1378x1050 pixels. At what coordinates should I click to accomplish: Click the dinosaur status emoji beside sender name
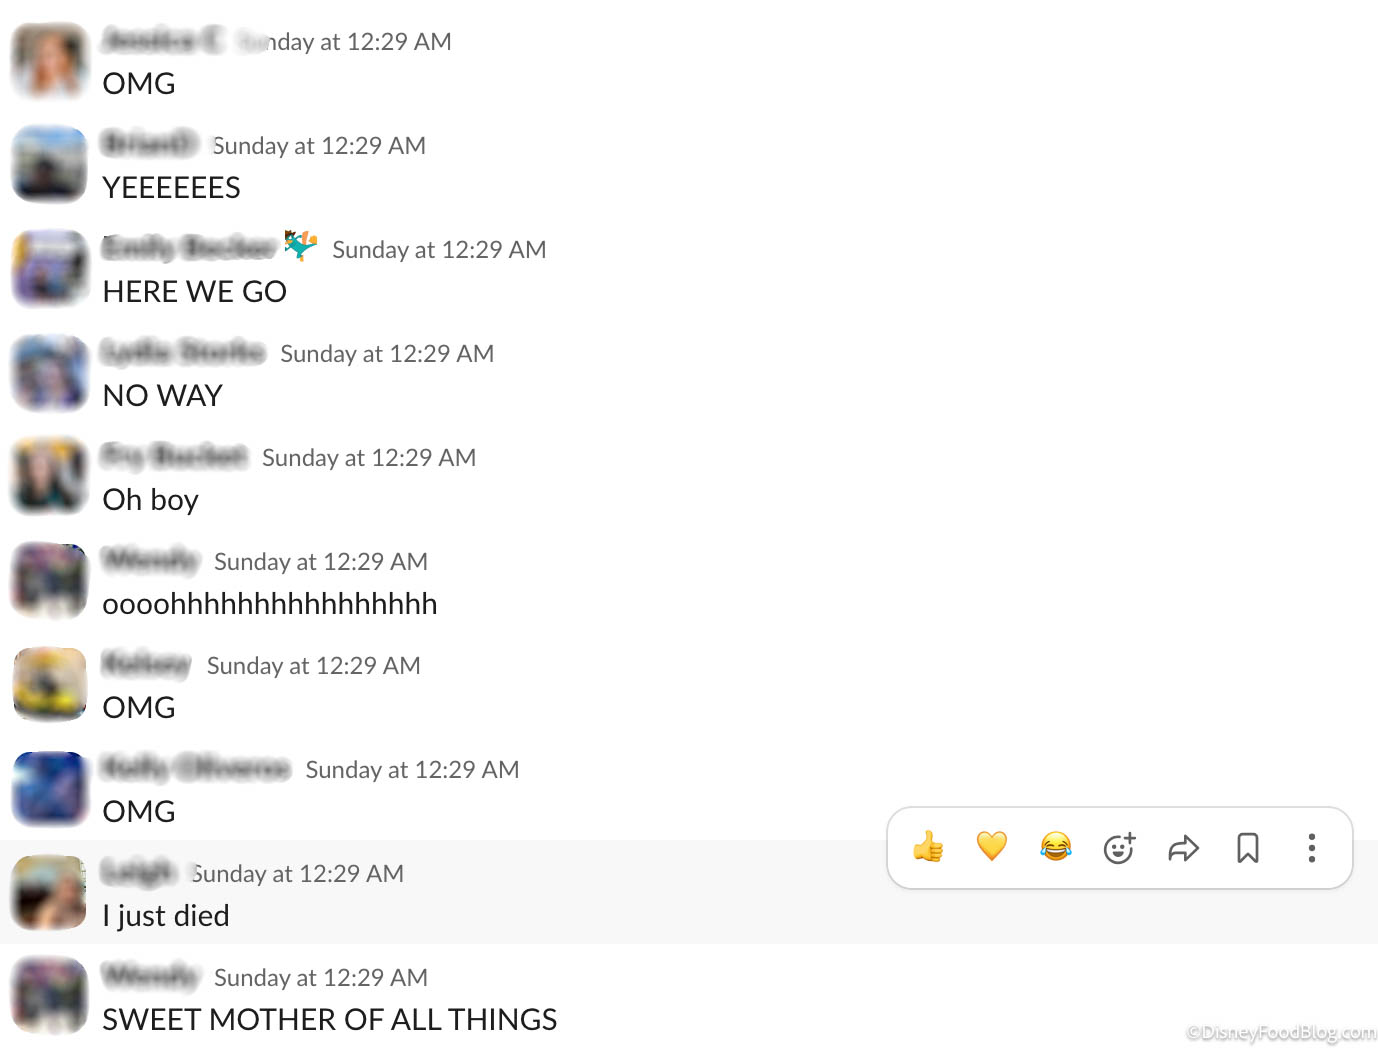pyautogui.click(x=301, y=245)
